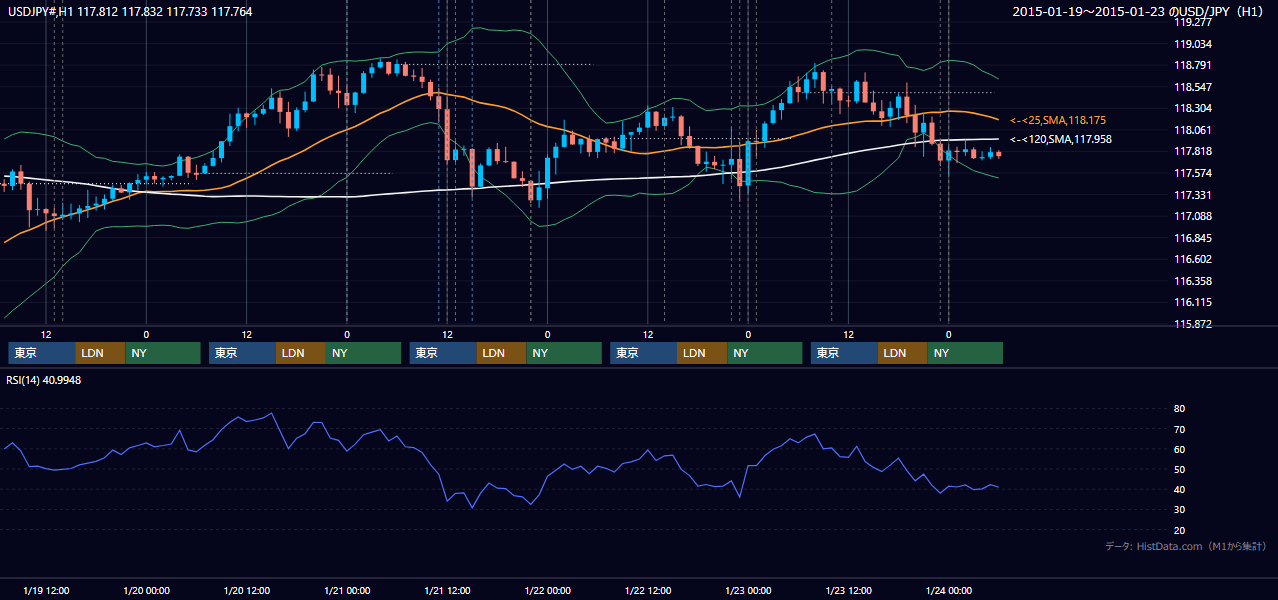Viewport: 1278px width, 600px height.
Task: Click the NY session block above 1/24 00:00
Action: (x=965, y=353)
